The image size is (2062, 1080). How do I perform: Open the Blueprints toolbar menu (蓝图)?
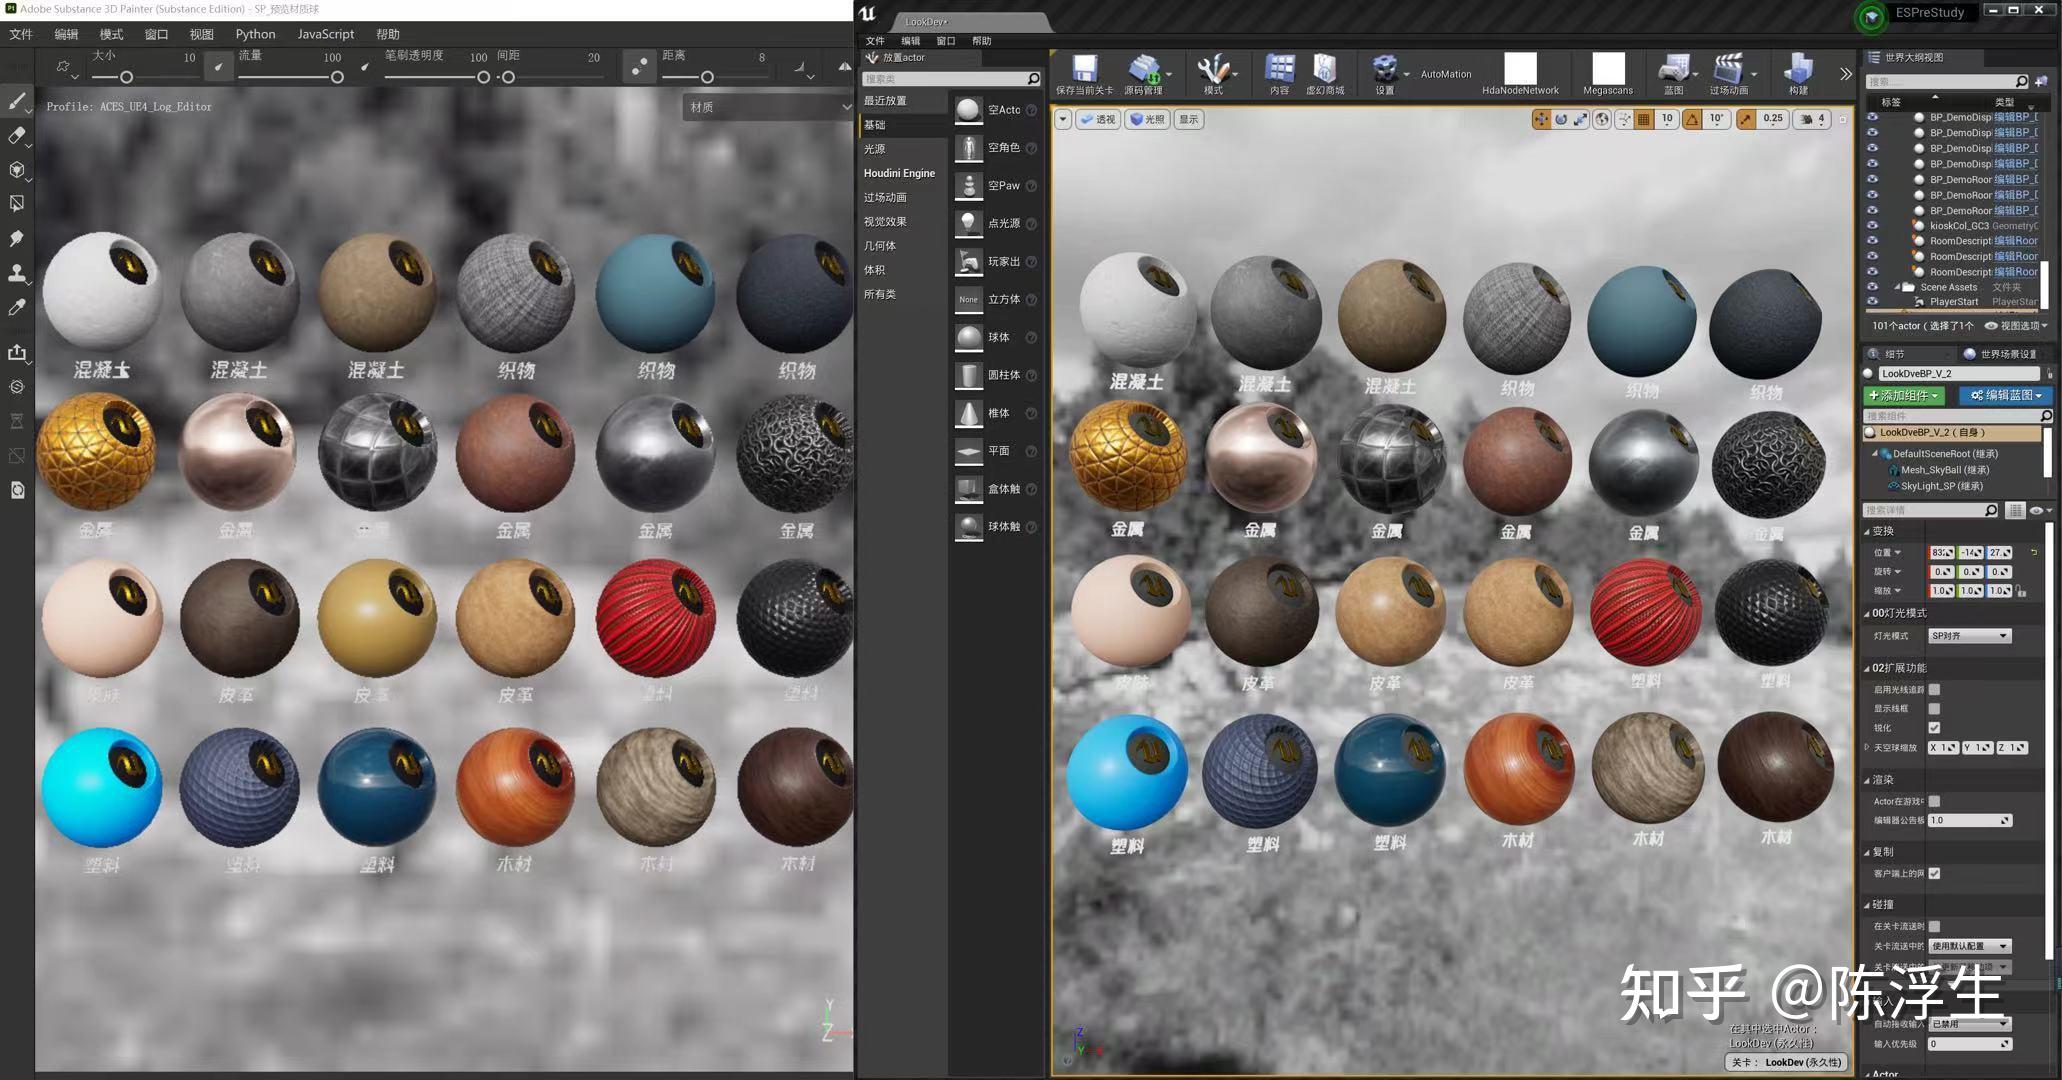(1675, 73)
